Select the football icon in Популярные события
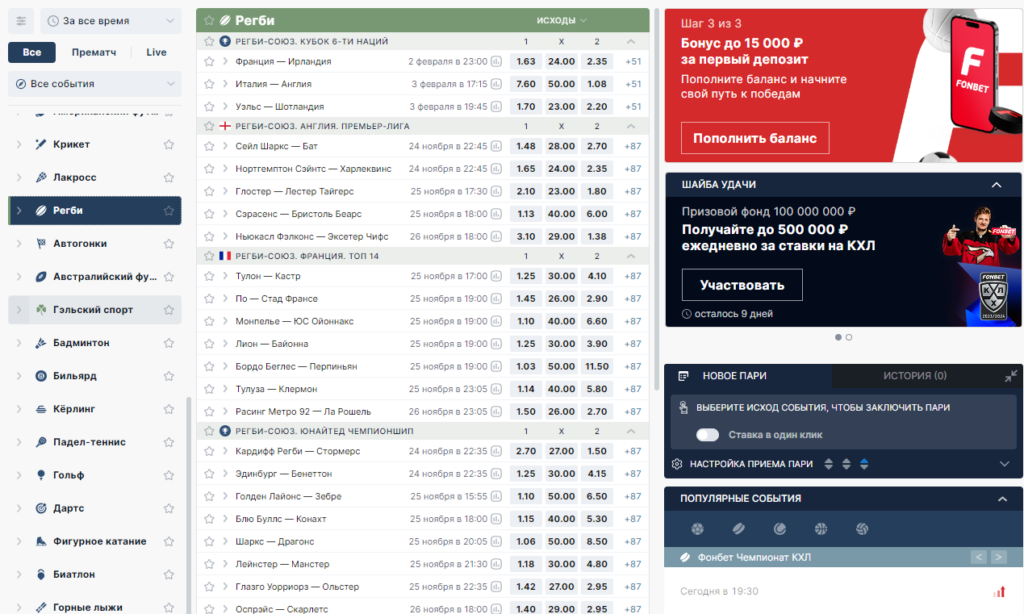This screenshot has height=614, width=1024. click(x=697, y=528)
